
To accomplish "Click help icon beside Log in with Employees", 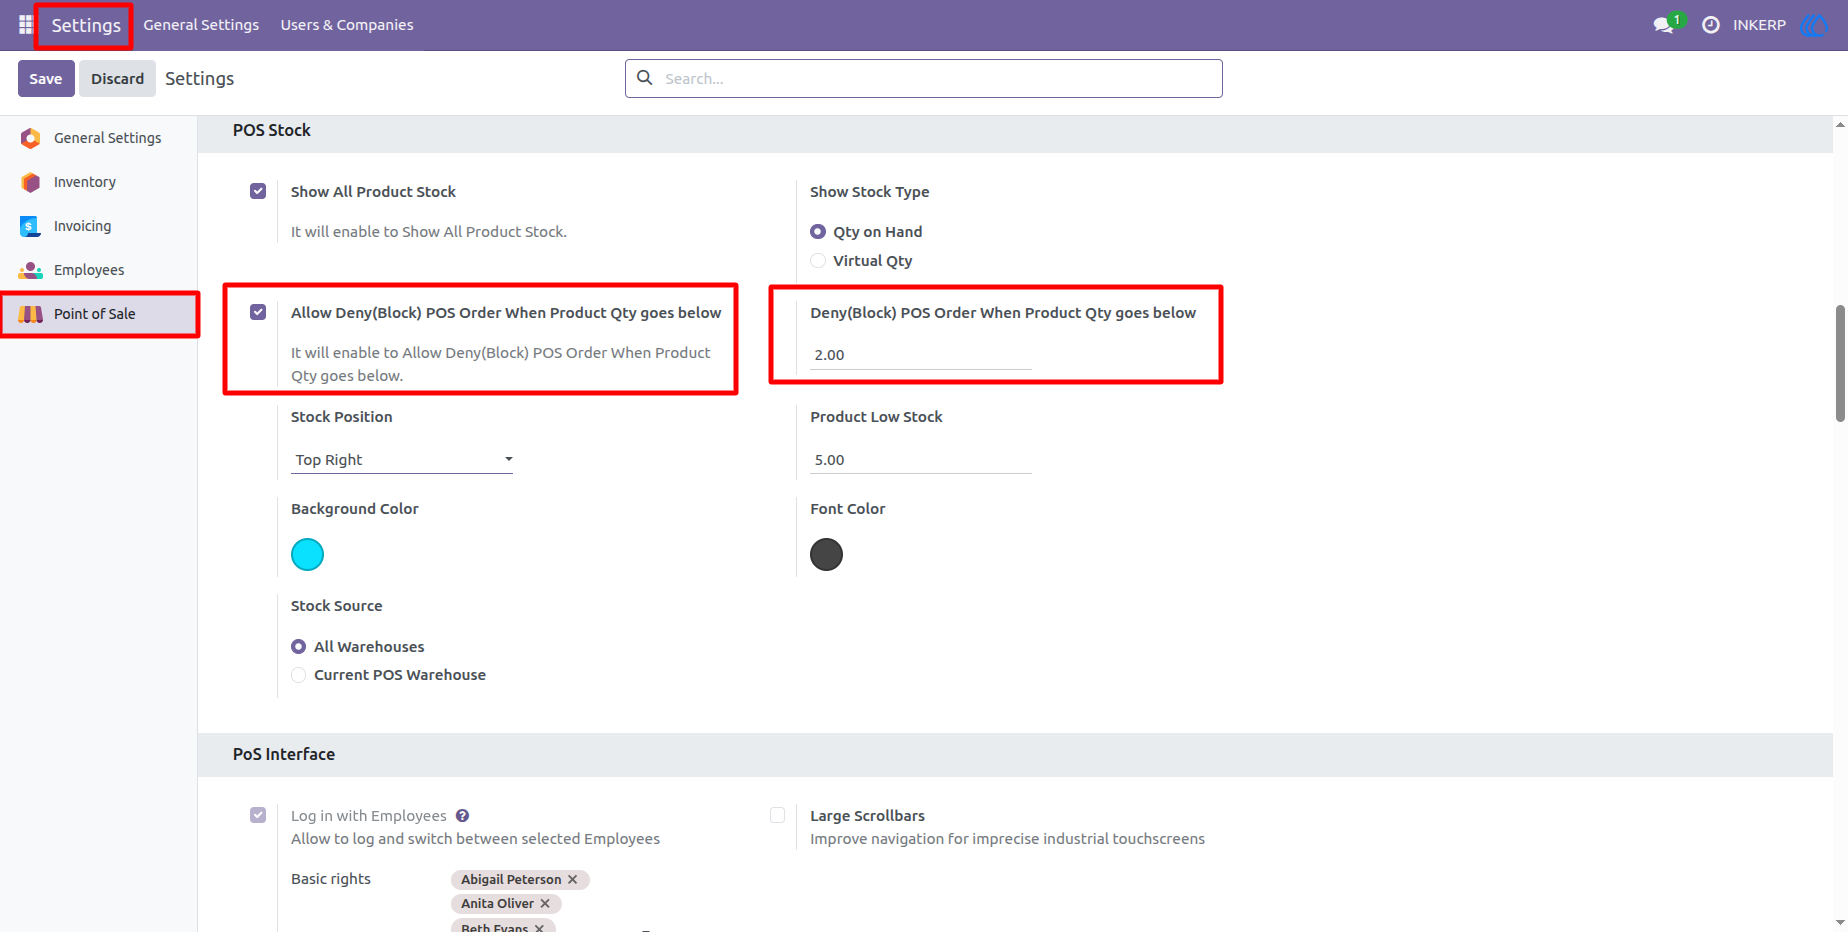I will (x=462, y=816).
